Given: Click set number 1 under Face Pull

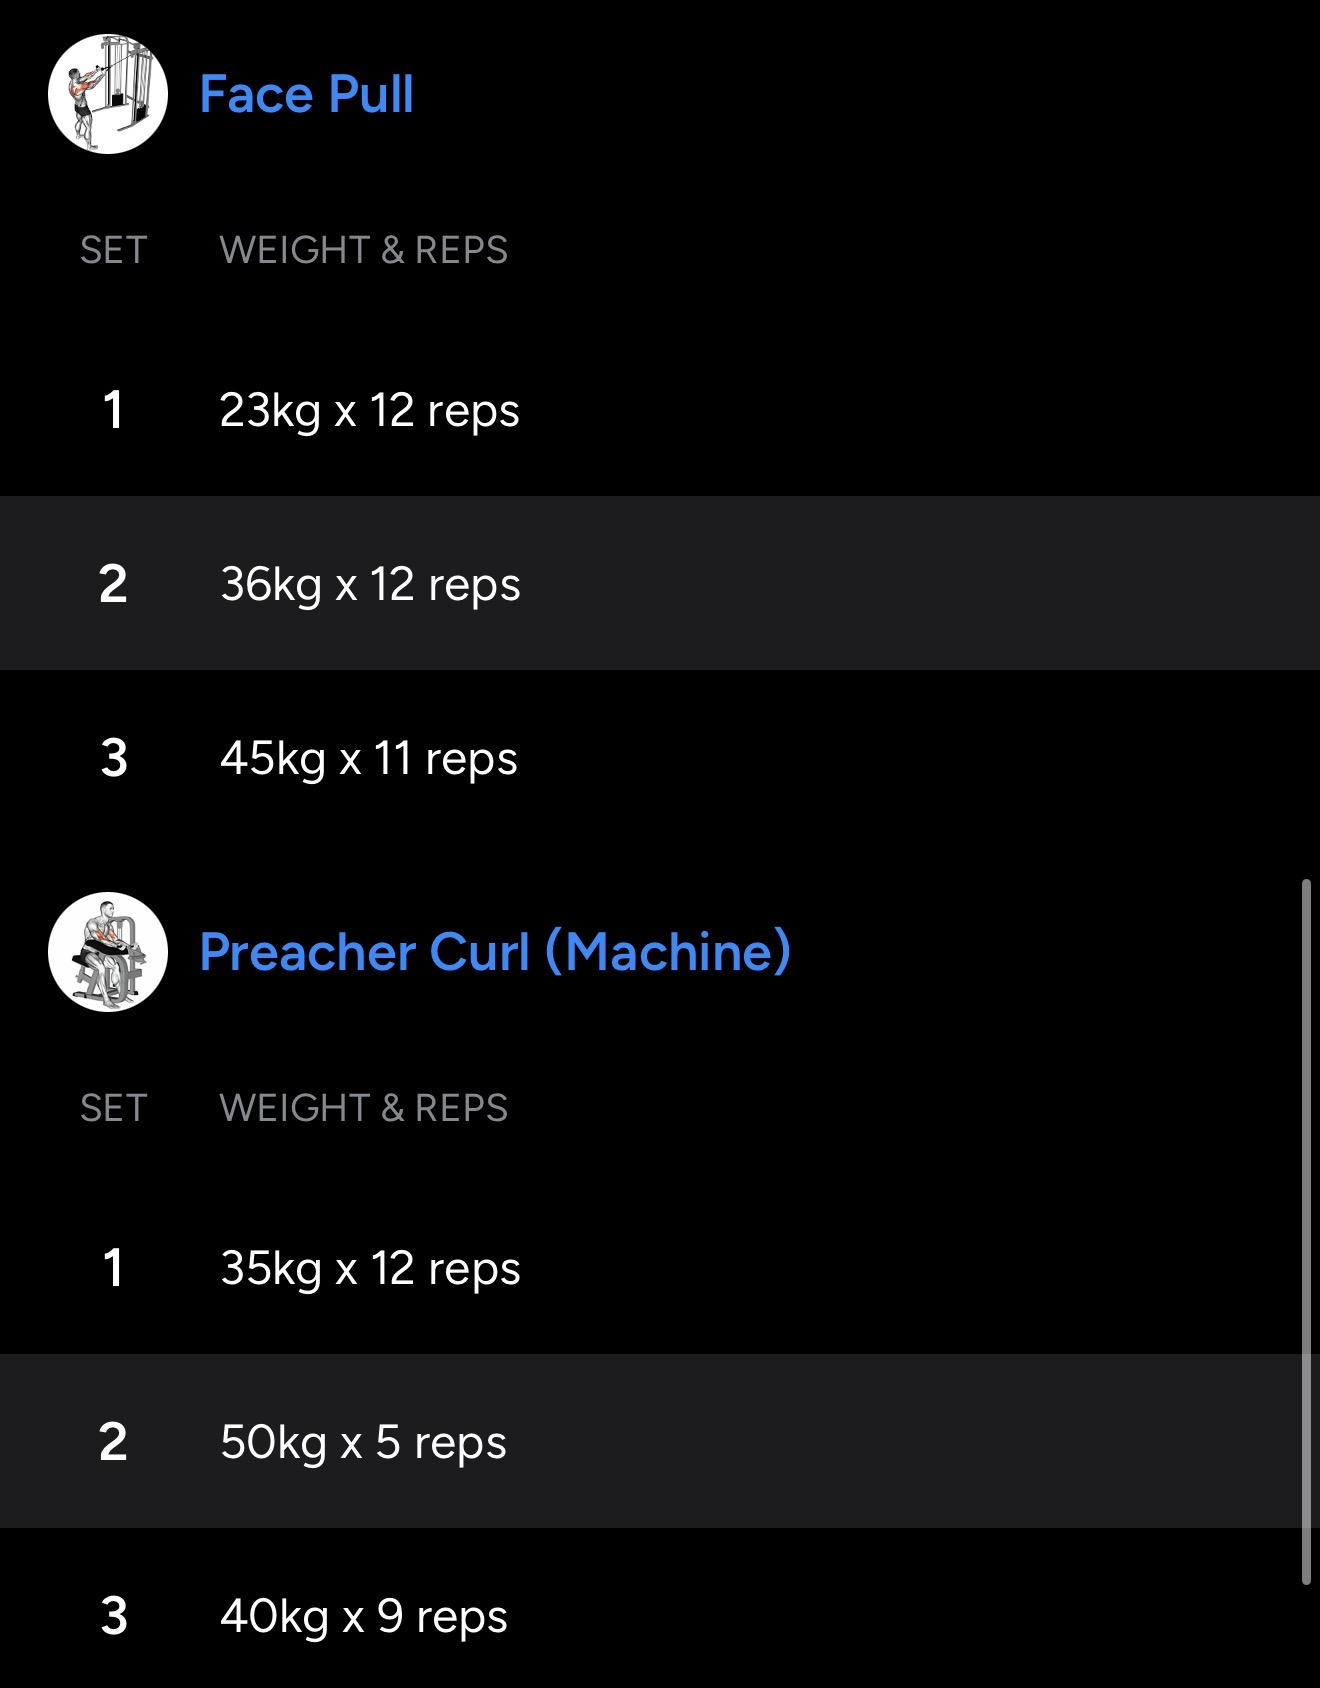Looking at the screenshot, I should point(113,411).
